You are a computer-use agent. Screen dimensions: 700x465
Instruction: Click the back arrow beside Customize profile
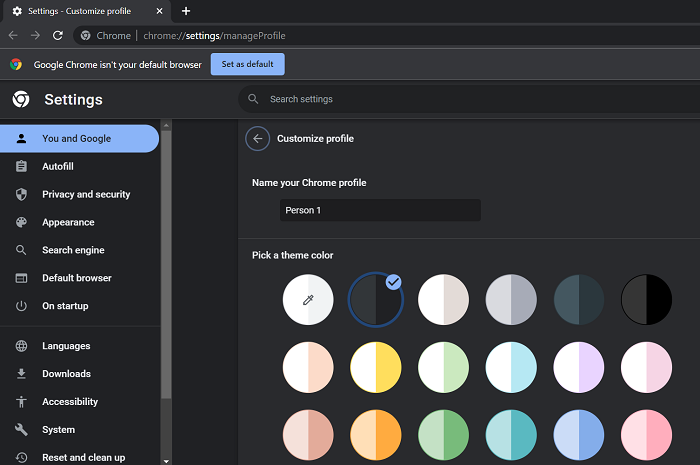258,139
